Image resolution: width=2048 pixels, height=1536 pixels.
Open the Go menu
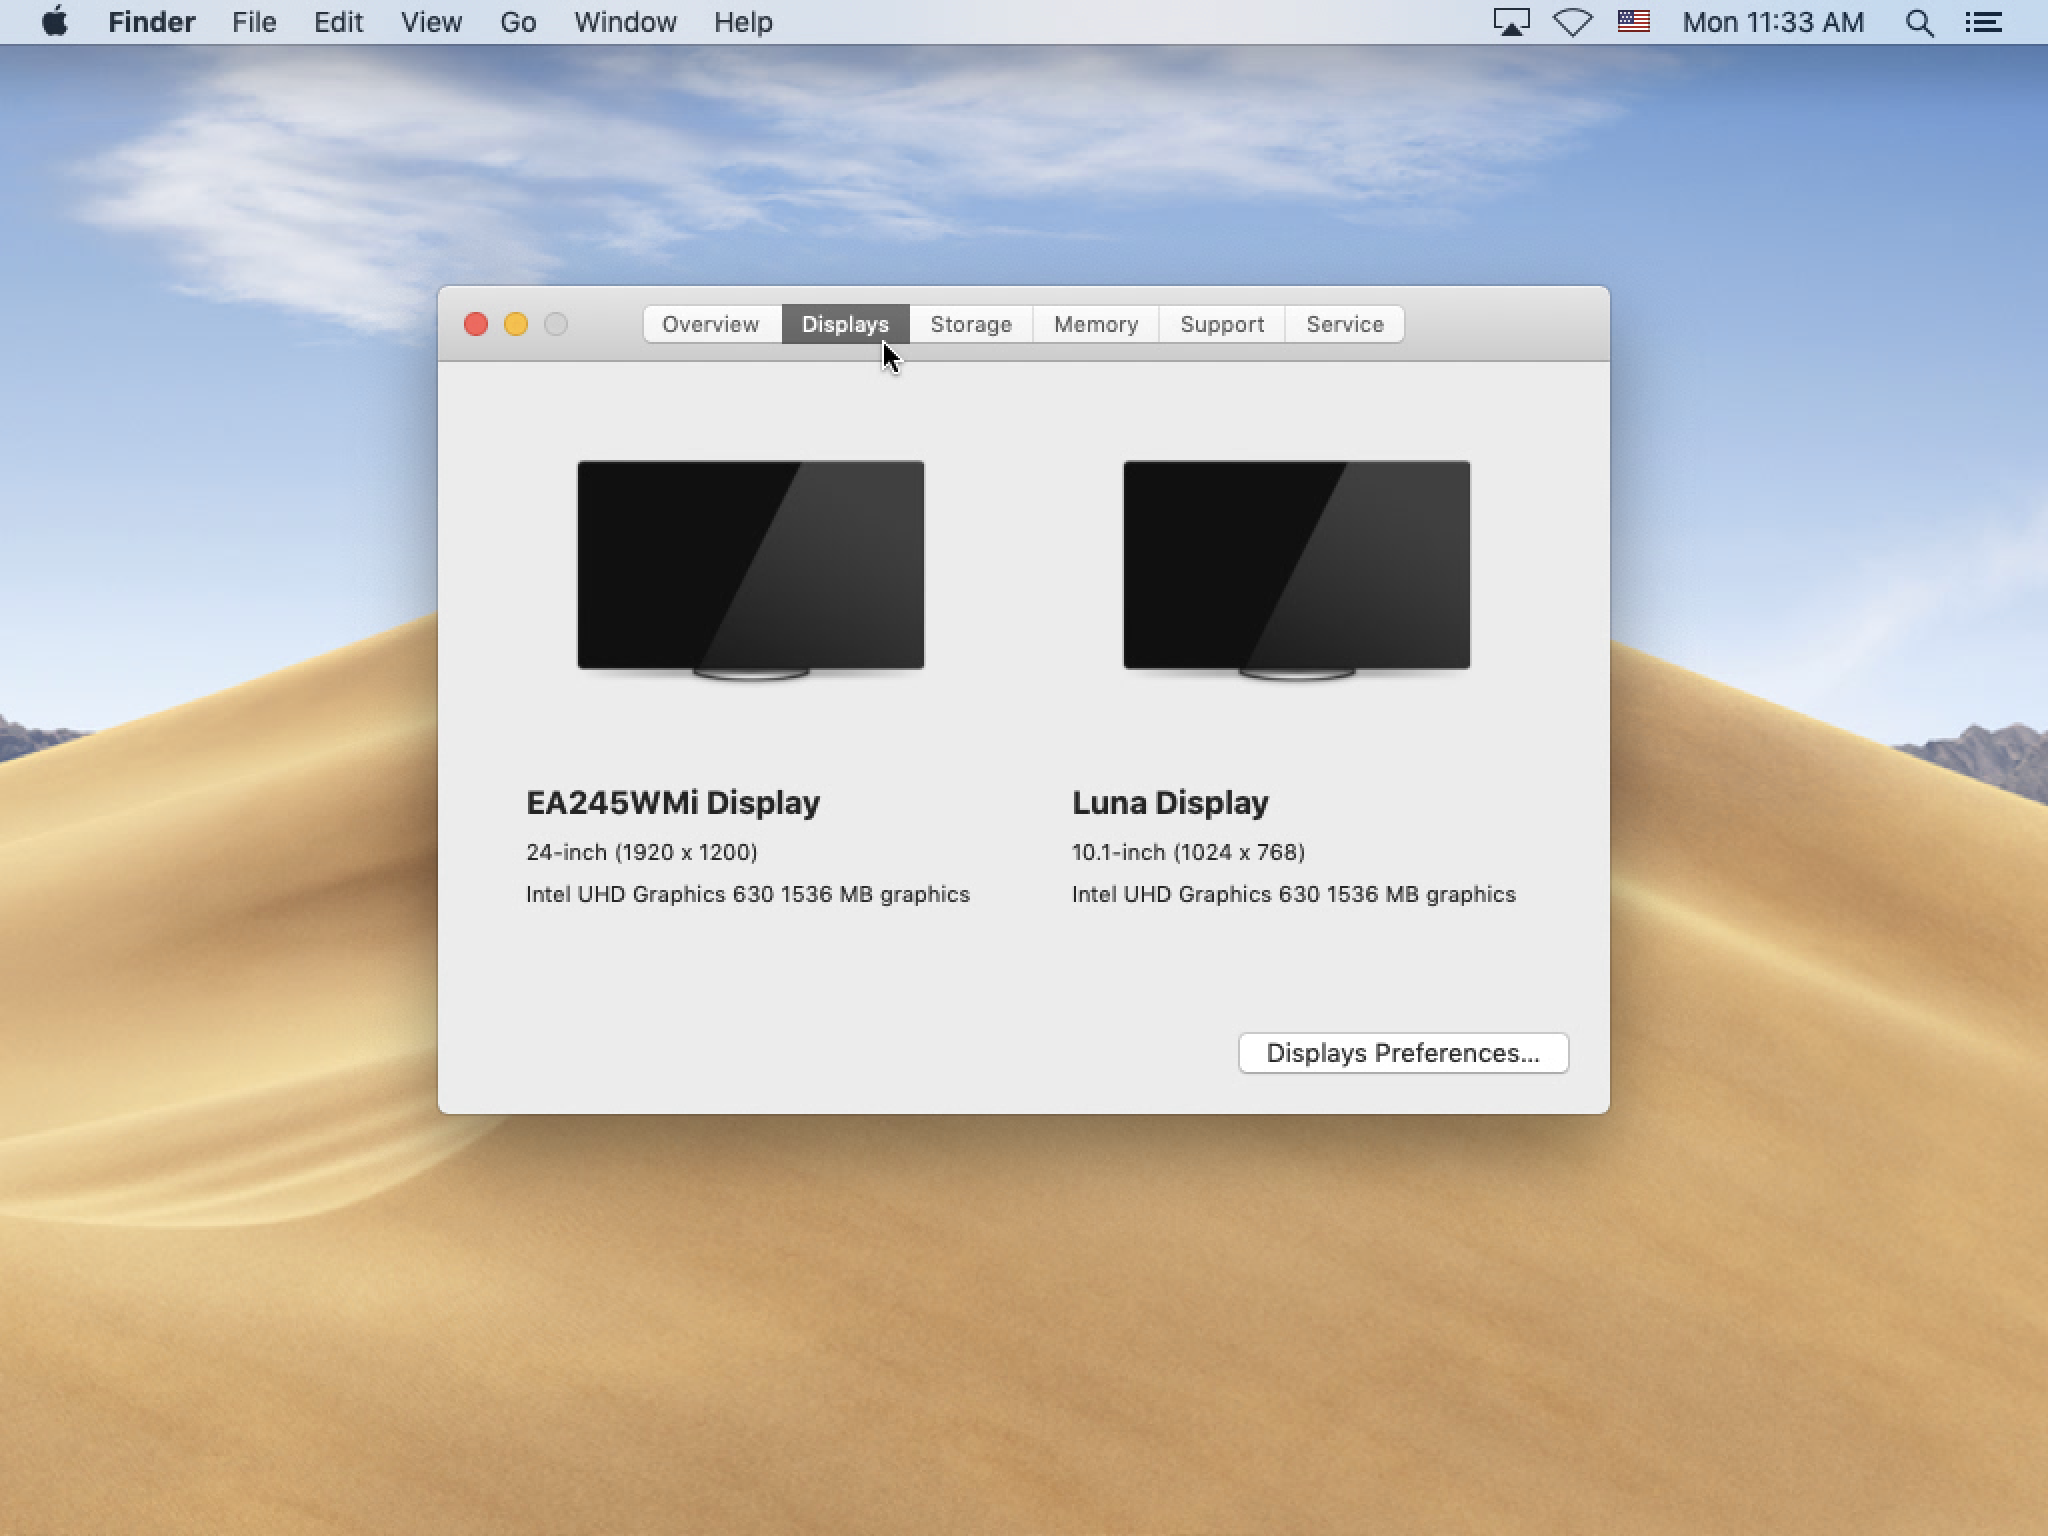[518, 22]
